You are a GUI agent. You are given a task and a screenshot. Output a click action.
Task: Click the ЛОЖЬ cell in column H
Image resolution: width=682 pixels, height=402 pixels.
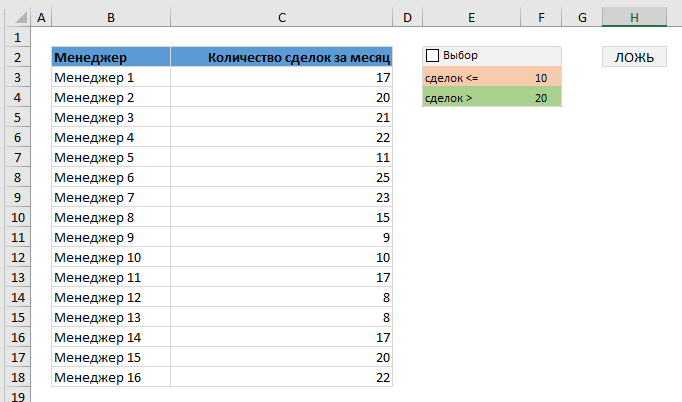click(x=634, y=57)
